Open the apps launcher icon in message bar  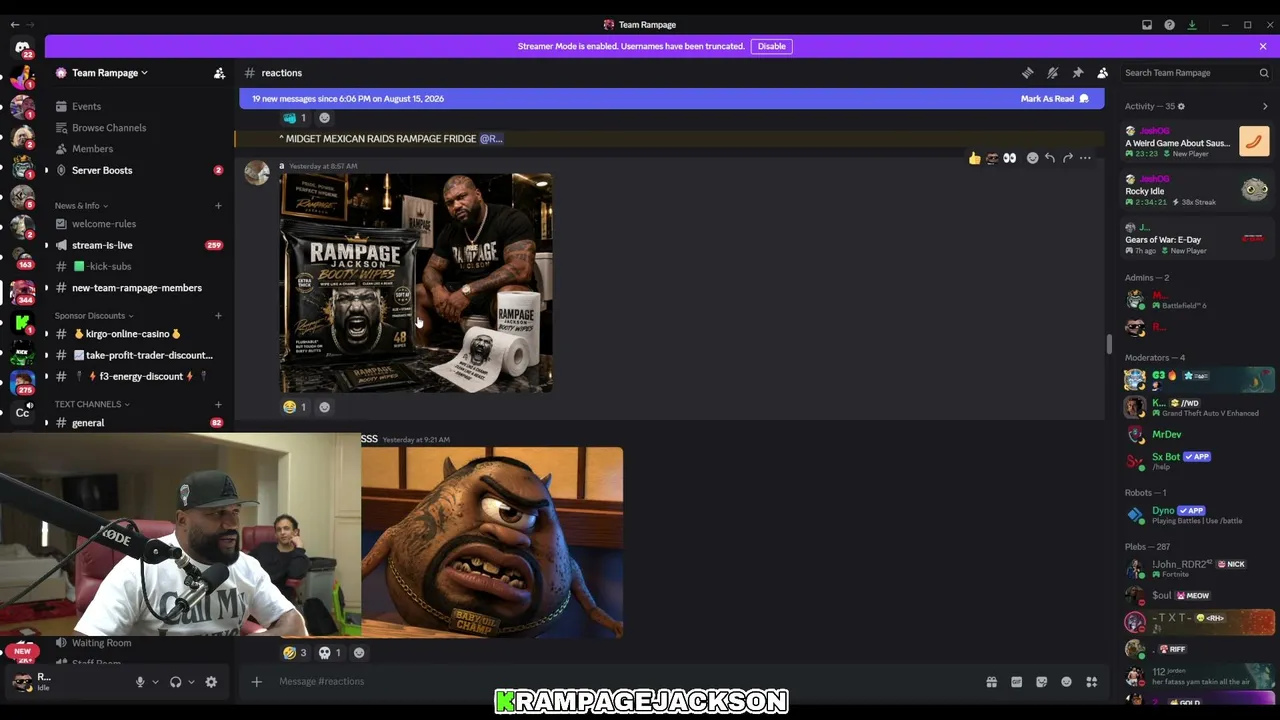[1091, 682]
